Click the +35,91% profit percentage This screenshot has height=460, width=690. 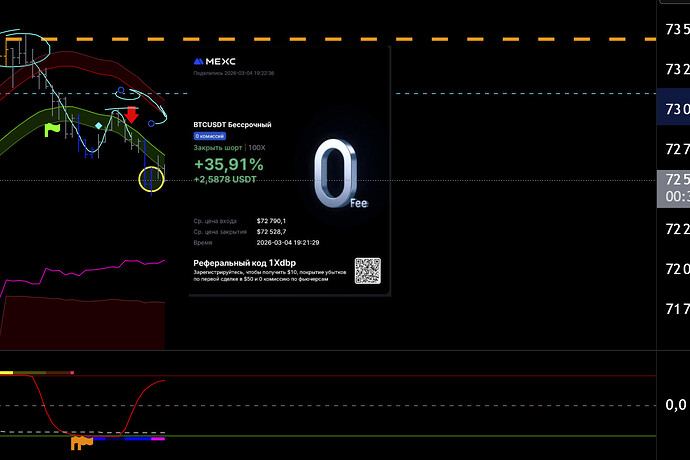229,164
